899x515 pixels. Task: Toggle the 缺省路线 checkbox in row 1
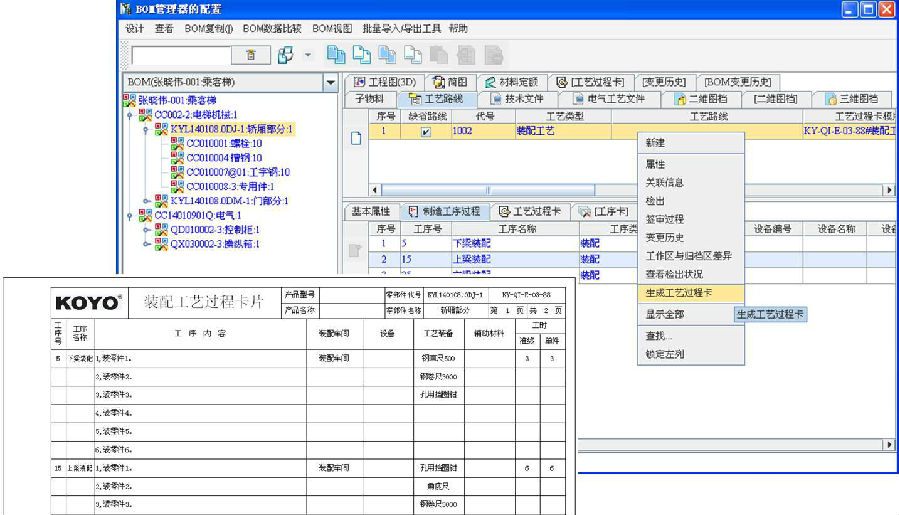(426, 131)
